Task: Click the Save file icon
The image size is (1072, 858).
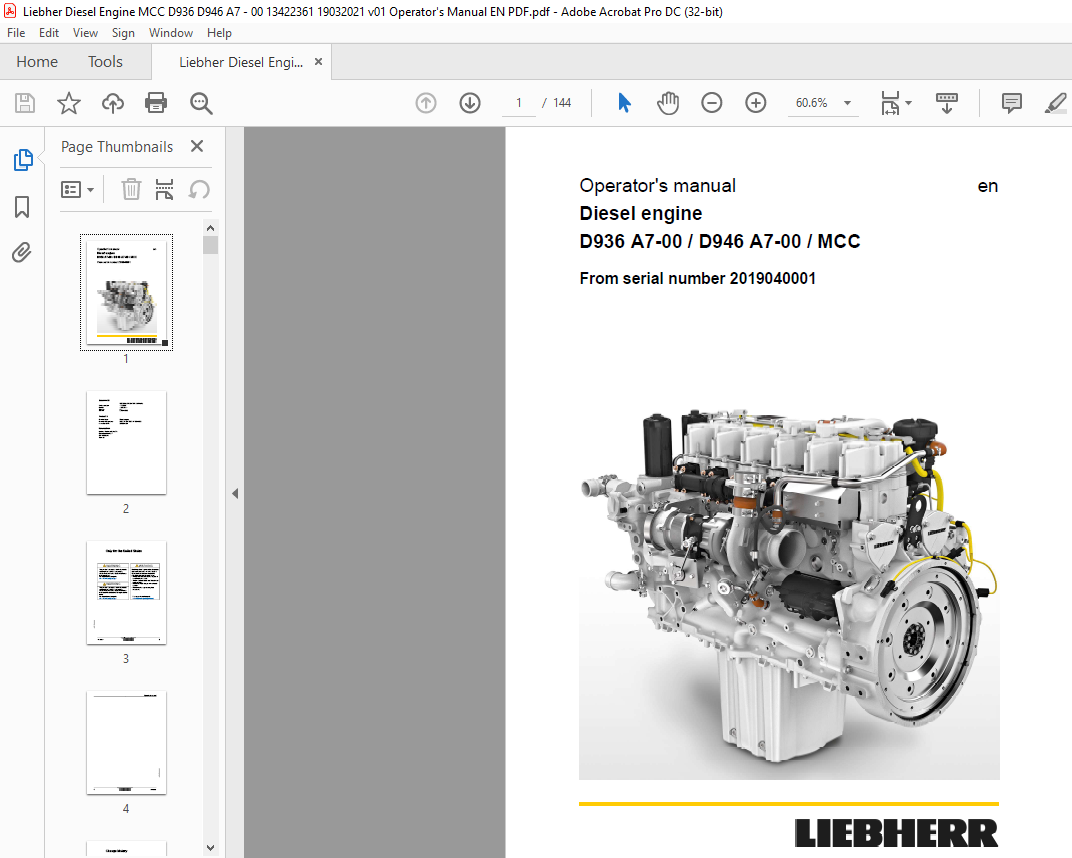Action: tap(25, 103)
